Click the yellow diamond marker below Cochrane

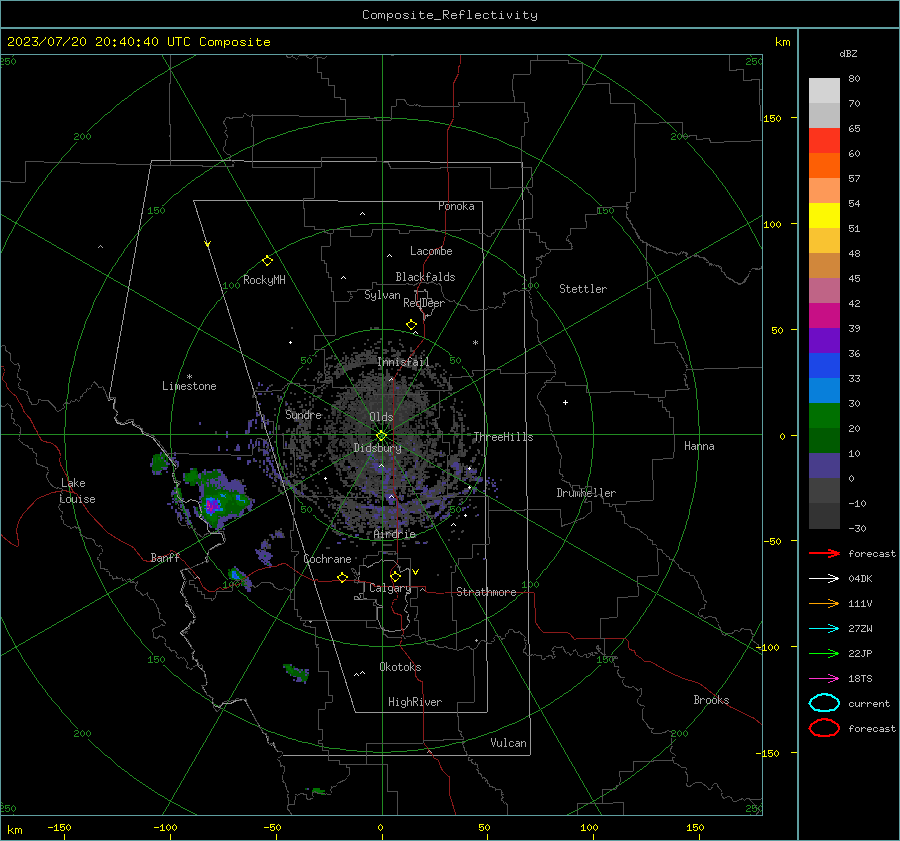coord(343,578)
